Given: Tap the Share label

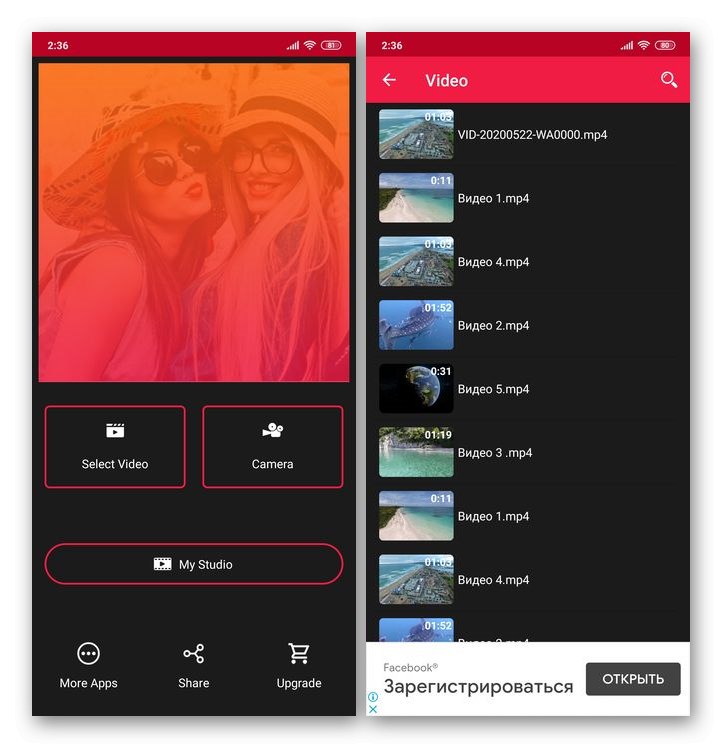Looking at the screenshot, I should 194,683.
